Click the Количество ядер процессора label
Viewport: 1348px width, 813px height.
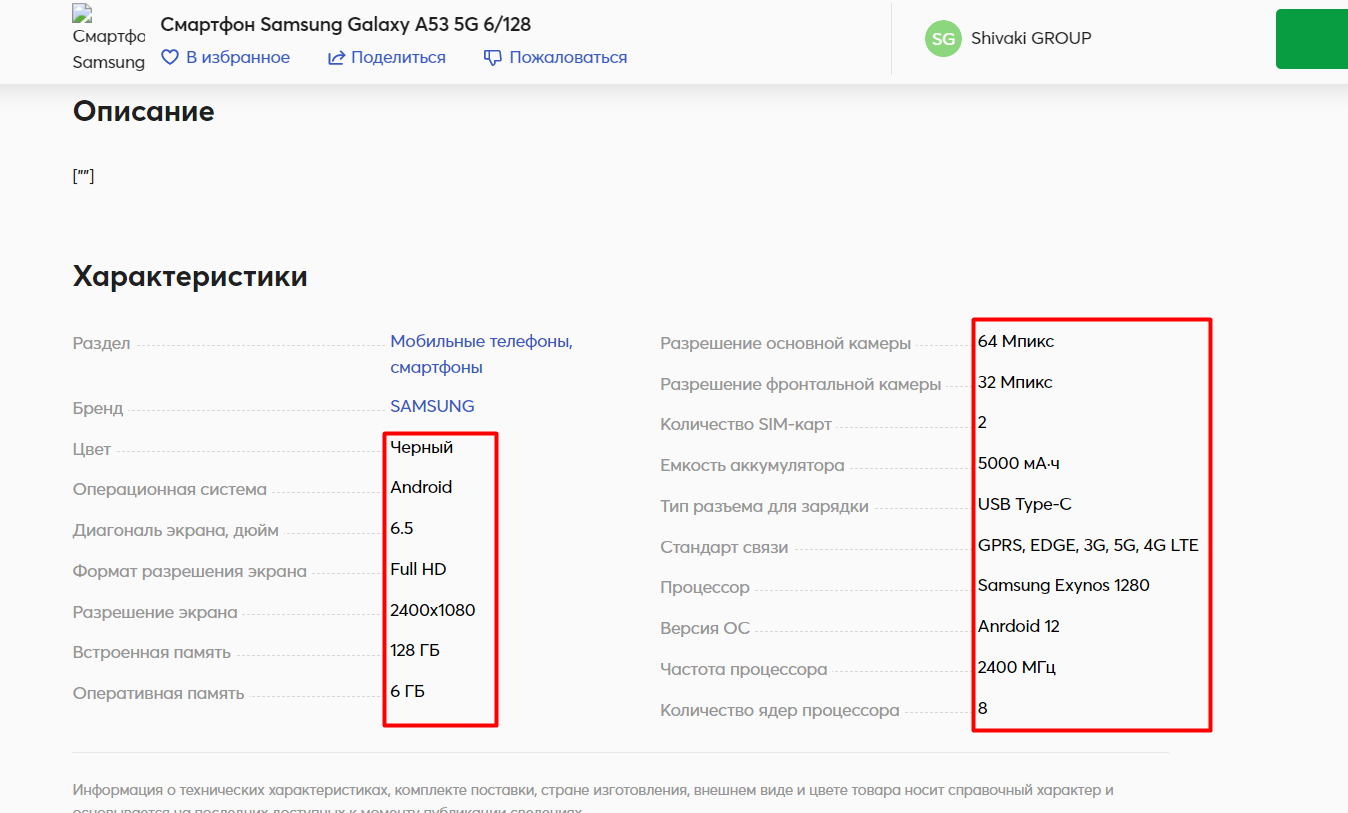(780, 710)
